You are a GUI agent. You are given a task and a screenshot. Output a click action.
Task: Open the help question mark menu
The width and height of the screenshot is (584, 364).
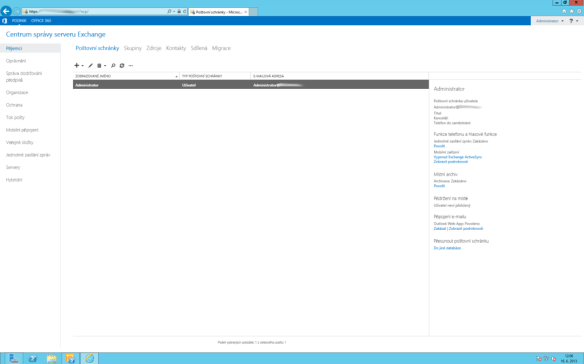(574, 21)
